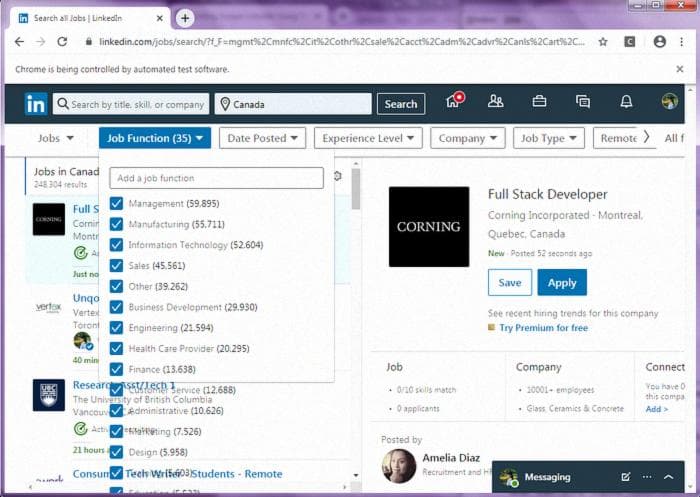Click the browser forward arrow
The image size is (700, 497).
click(x=41, y=42)
